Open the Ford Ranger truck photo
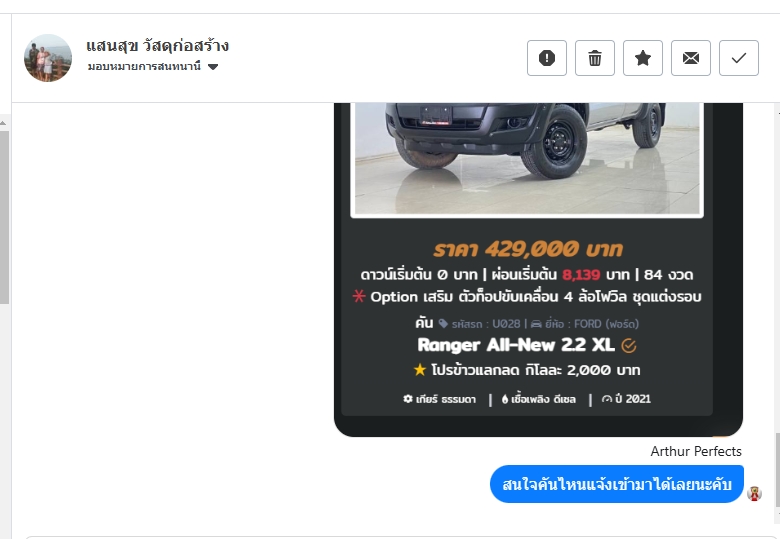 (527, 159)
